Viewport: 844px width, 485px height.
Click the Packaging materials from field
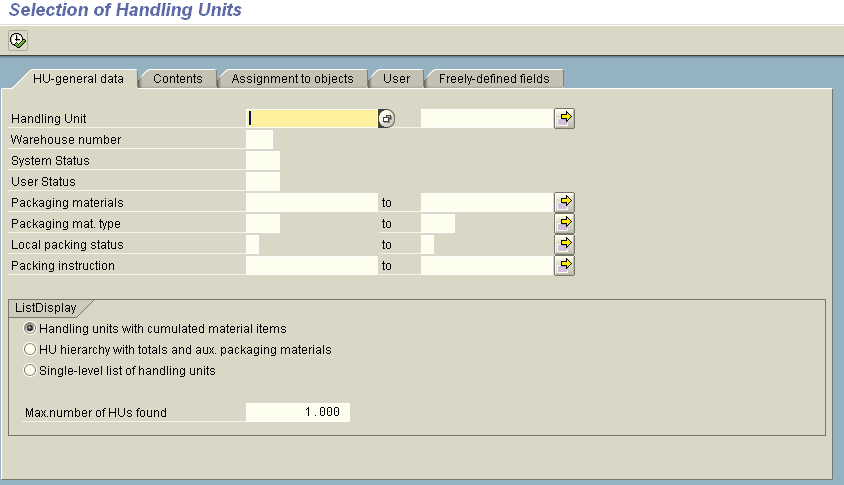pos(311,202)
